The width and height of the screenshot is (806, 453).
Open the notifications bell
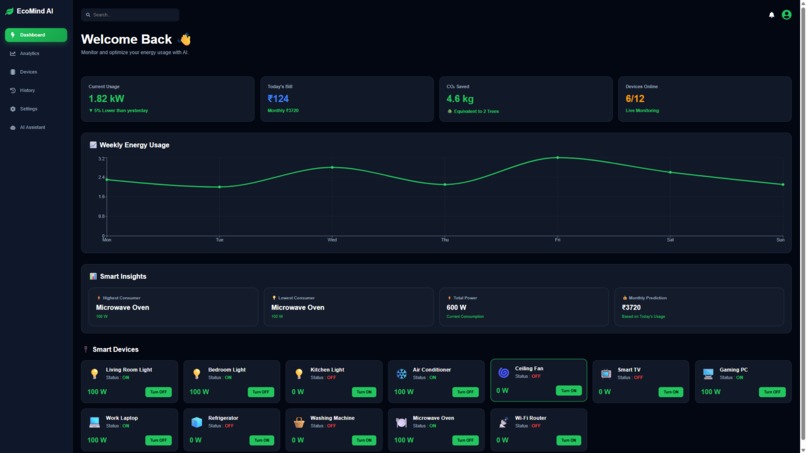(x=771, y=15)
